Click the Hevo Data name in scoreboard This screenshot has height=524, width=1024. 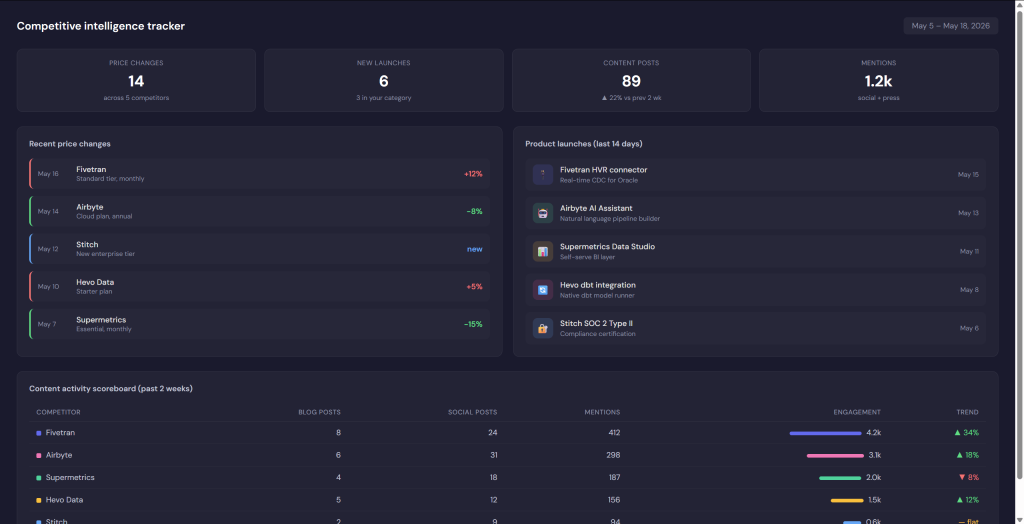[x=64, y=500]
